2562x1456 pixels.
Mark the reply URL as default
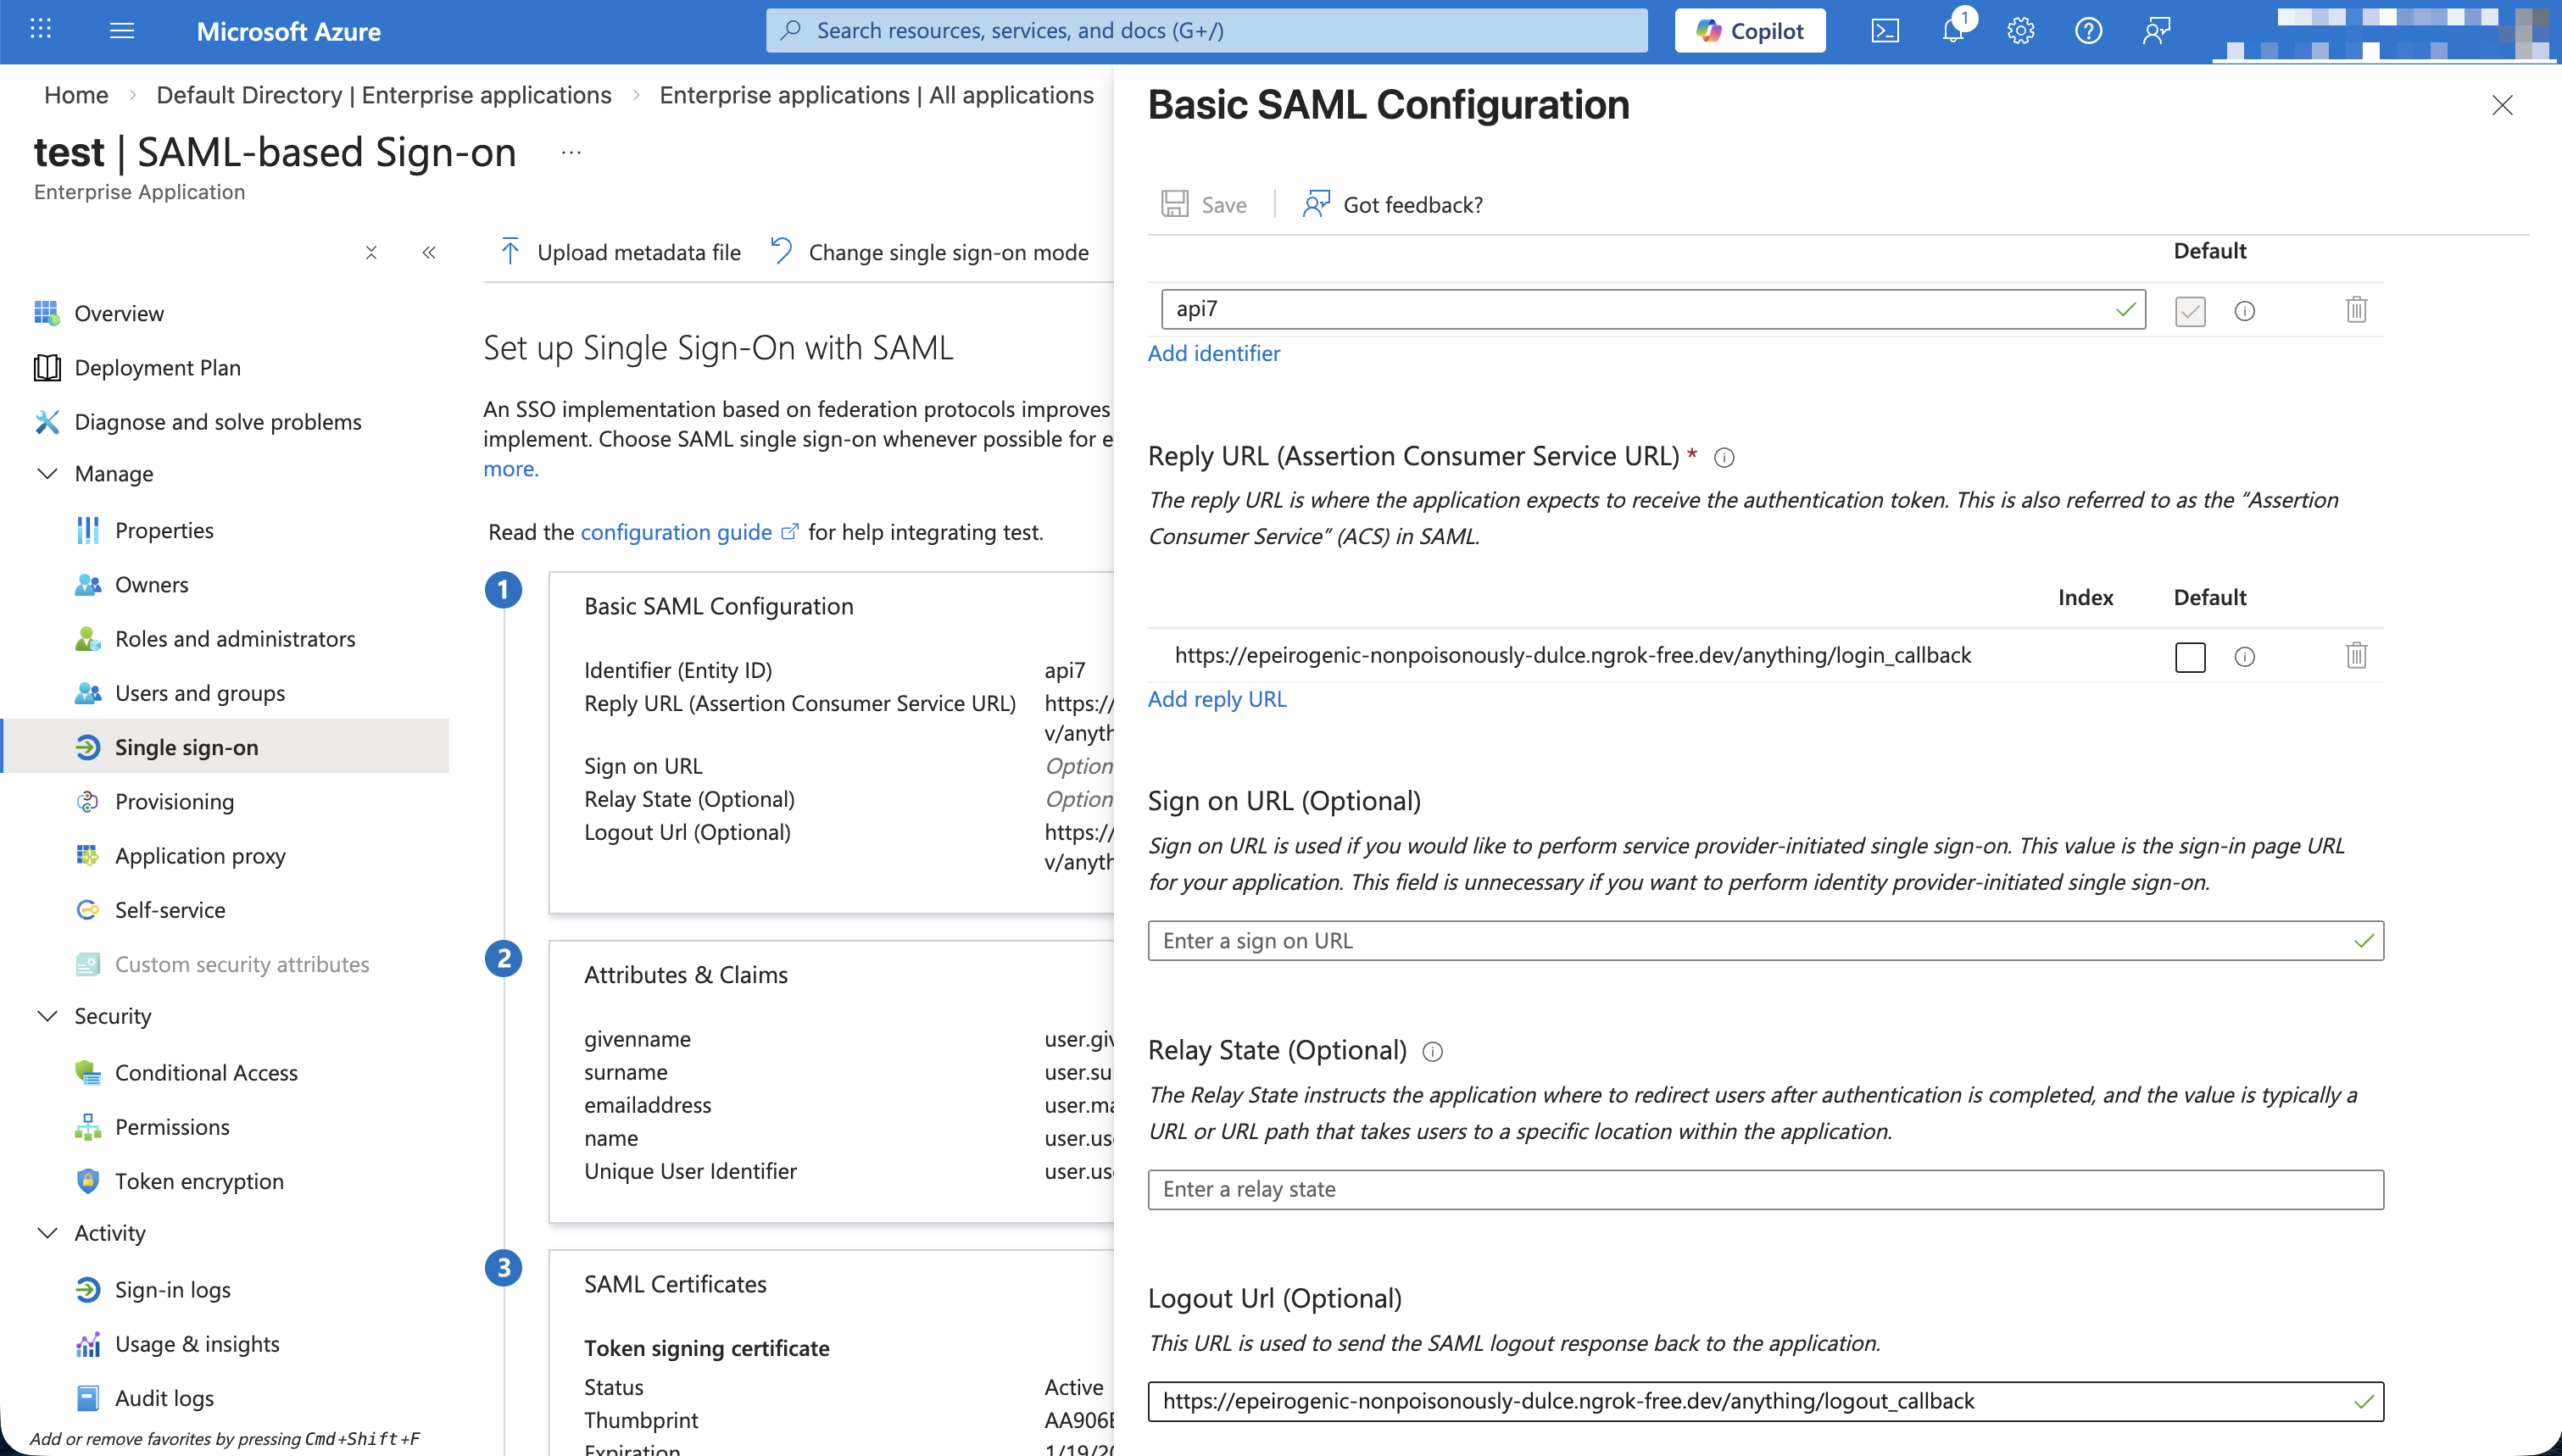pos(2189,657)
